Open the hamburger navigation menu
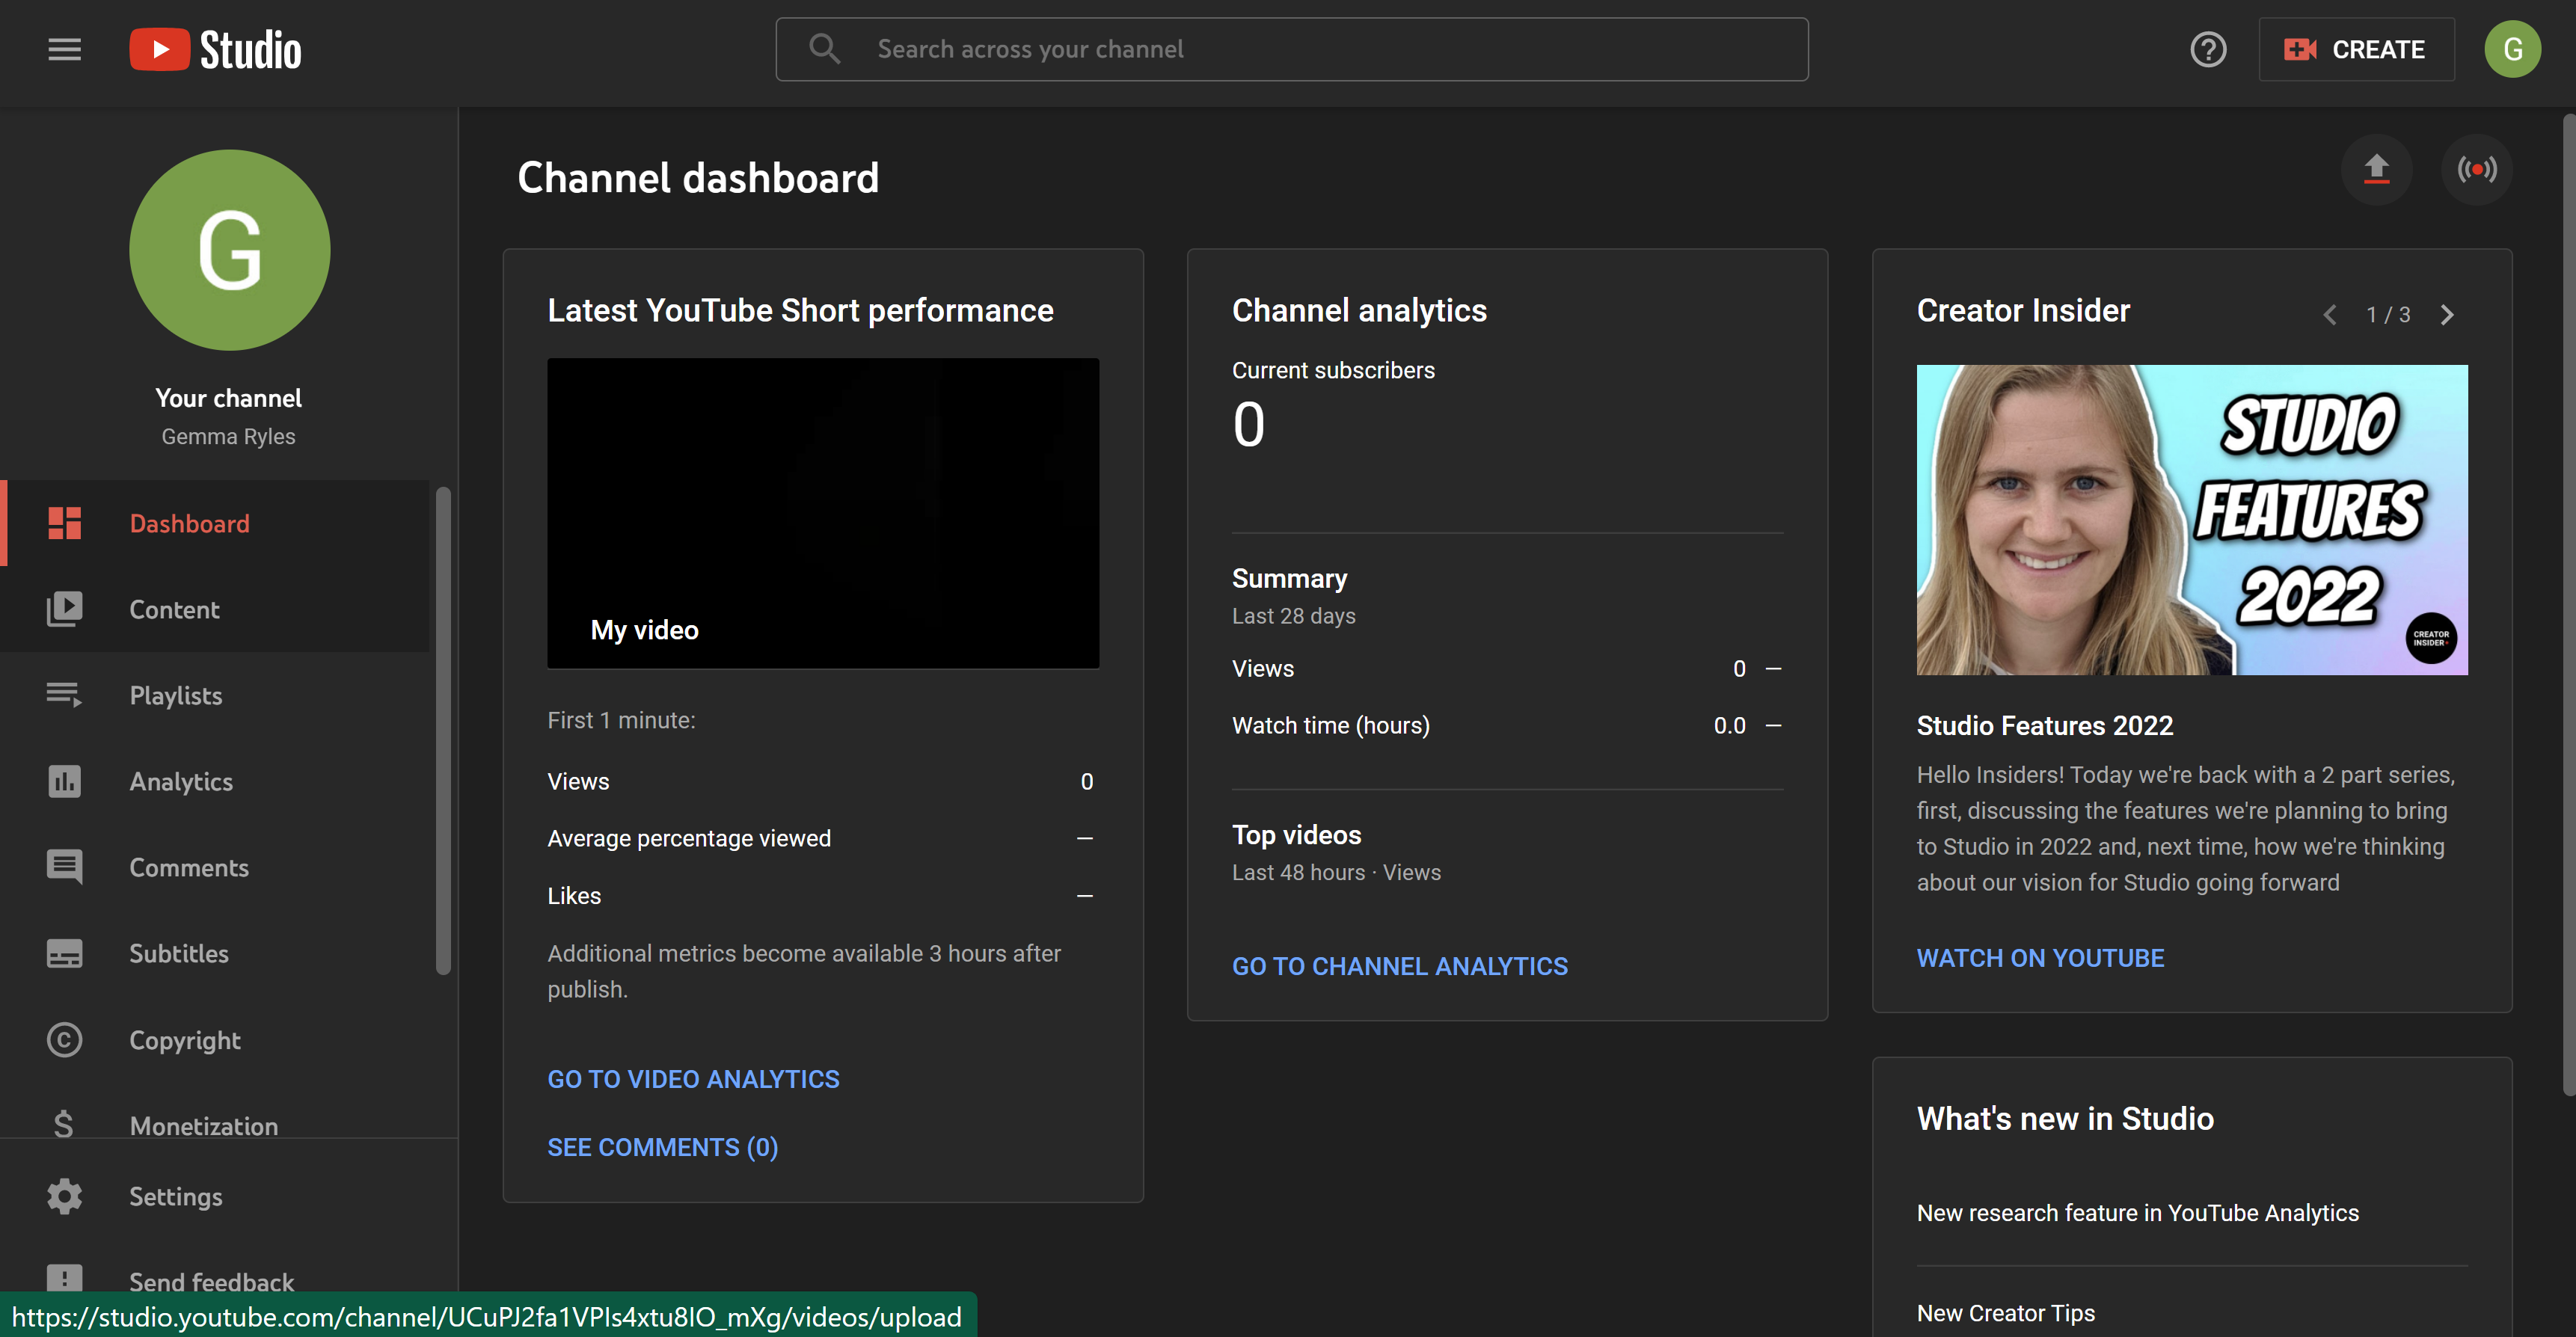2576x1337 pixels. 64,49
